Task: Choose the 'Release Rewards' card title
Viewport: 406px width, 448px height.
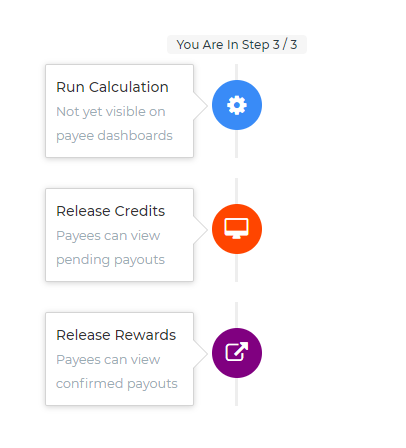Action: [116, 335]
